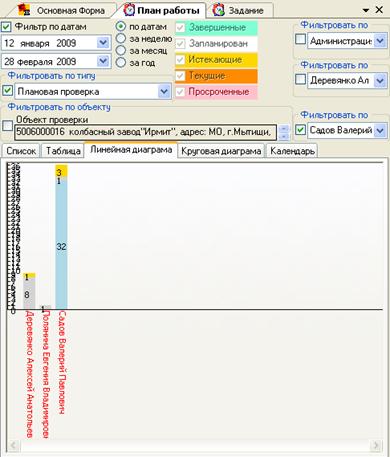Toggle the Администрация filter checkbox

pos(300,40)
